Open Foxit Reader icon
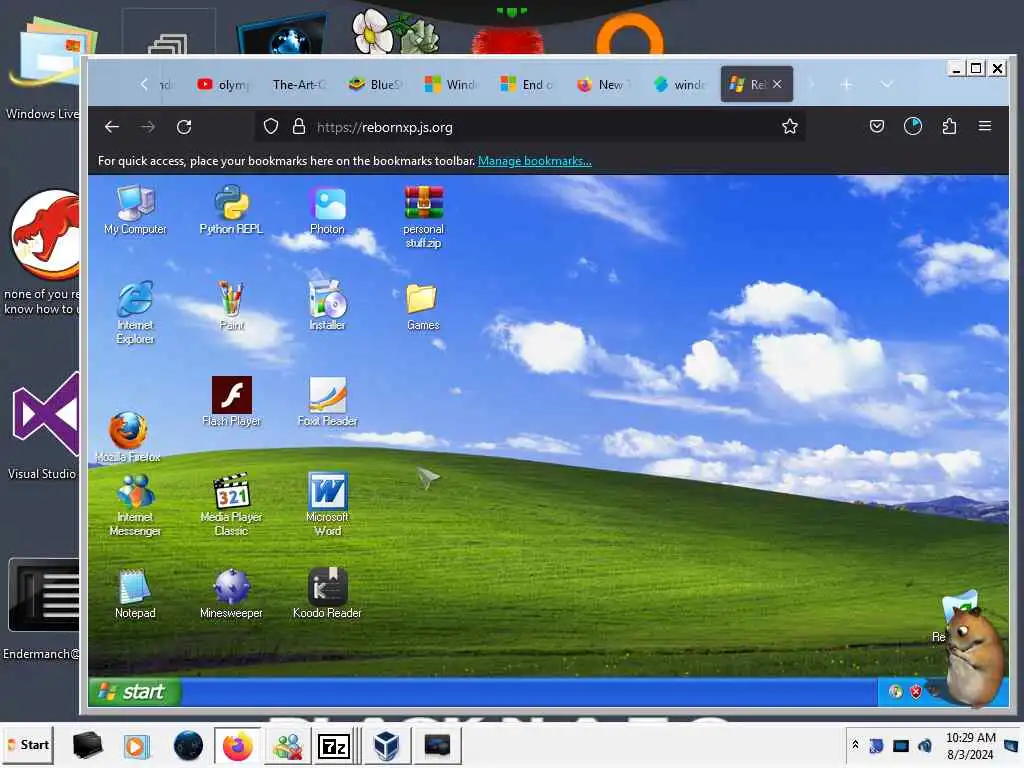This screenshot has width=1024, height=768. [327, 401]
